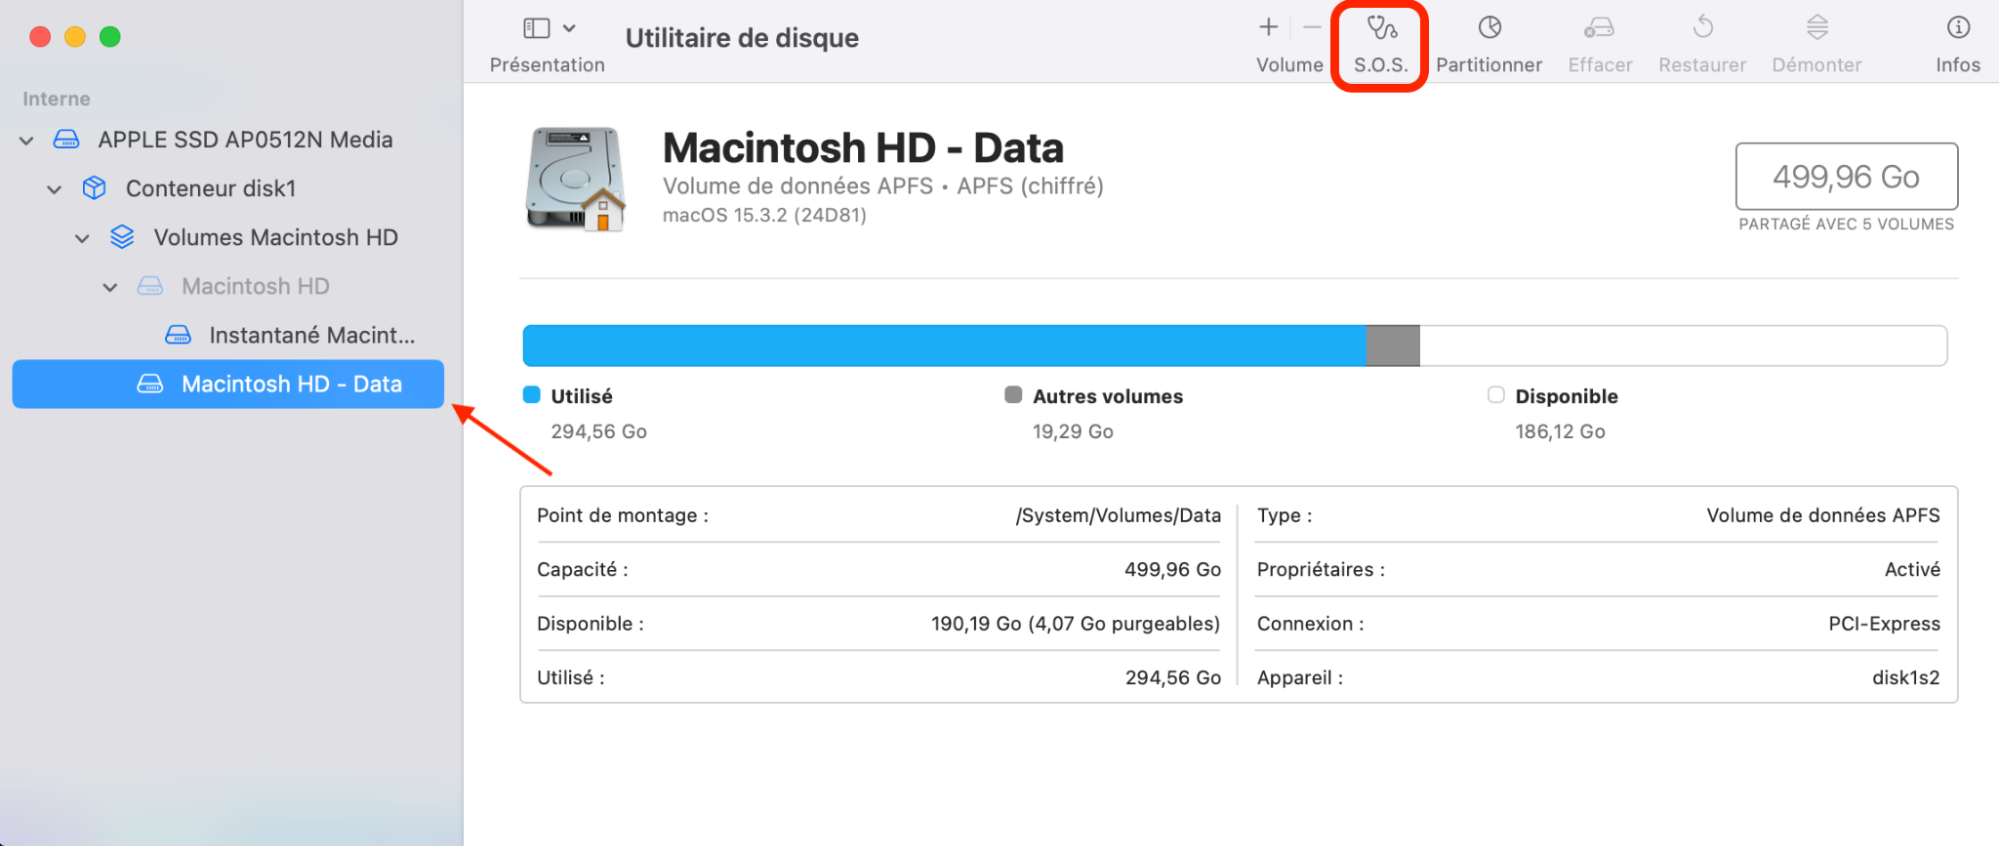Remove volume with the minus icon

1312,27
